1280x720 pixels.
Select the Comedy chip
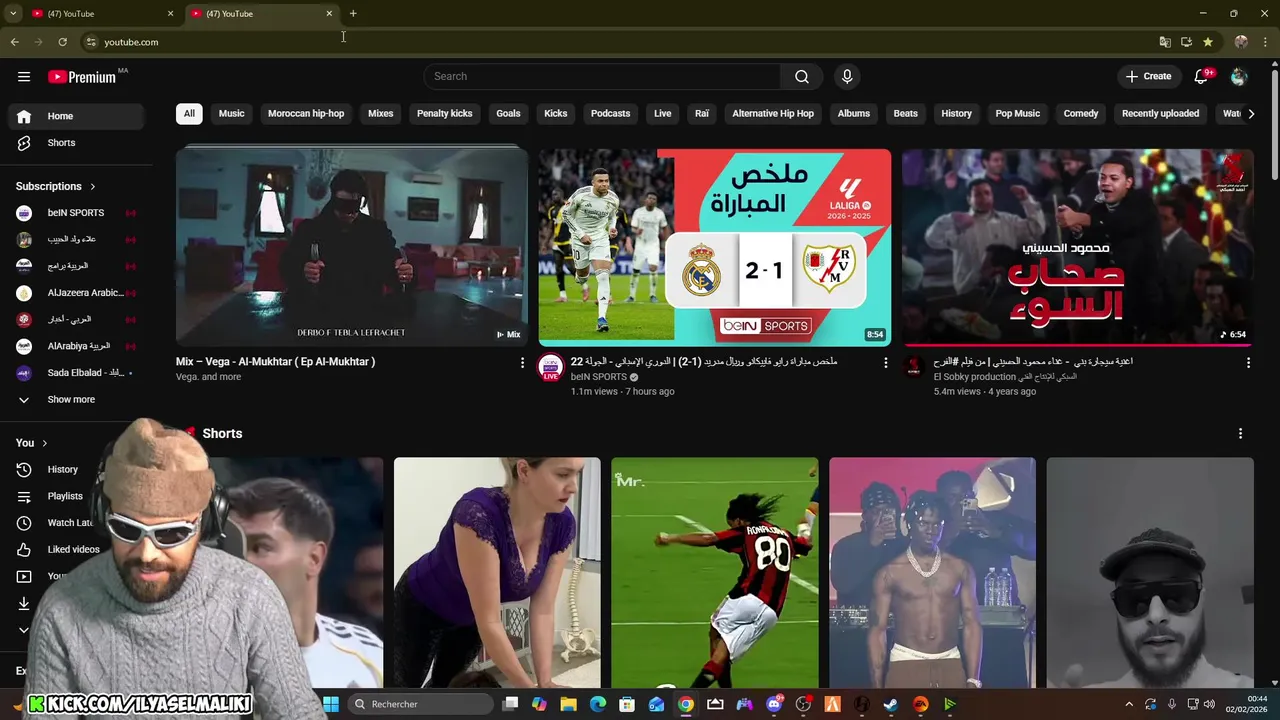pyautogui.click(x=1080, y=113)
